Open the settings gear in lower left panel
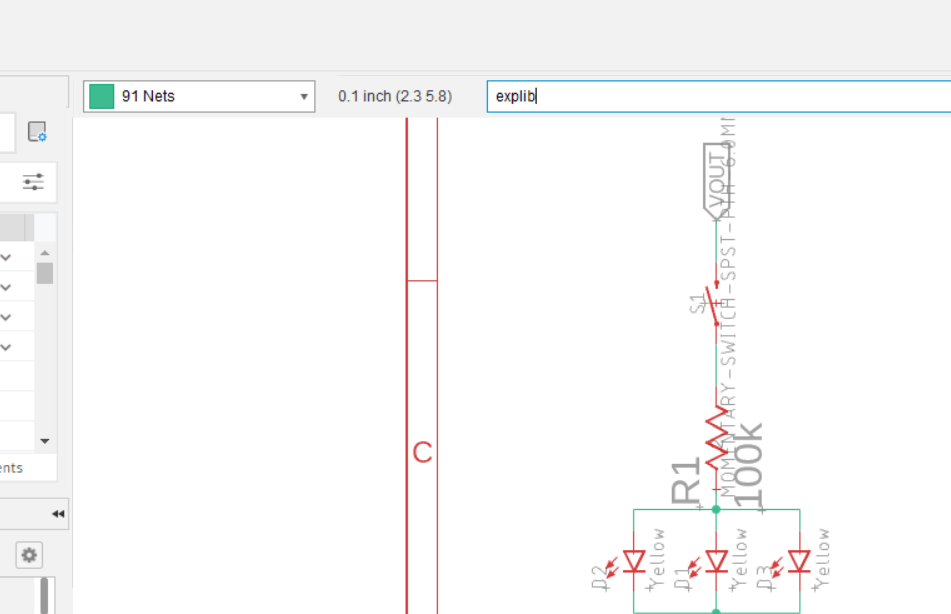Viewport: 951px width, 614px height. [28, 555]
